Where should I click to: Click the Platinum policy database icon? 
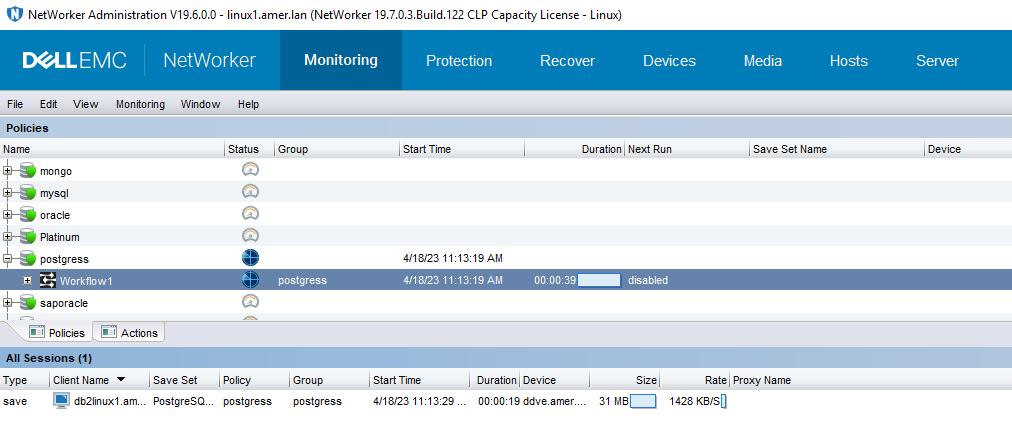click(x=27, y=237)
